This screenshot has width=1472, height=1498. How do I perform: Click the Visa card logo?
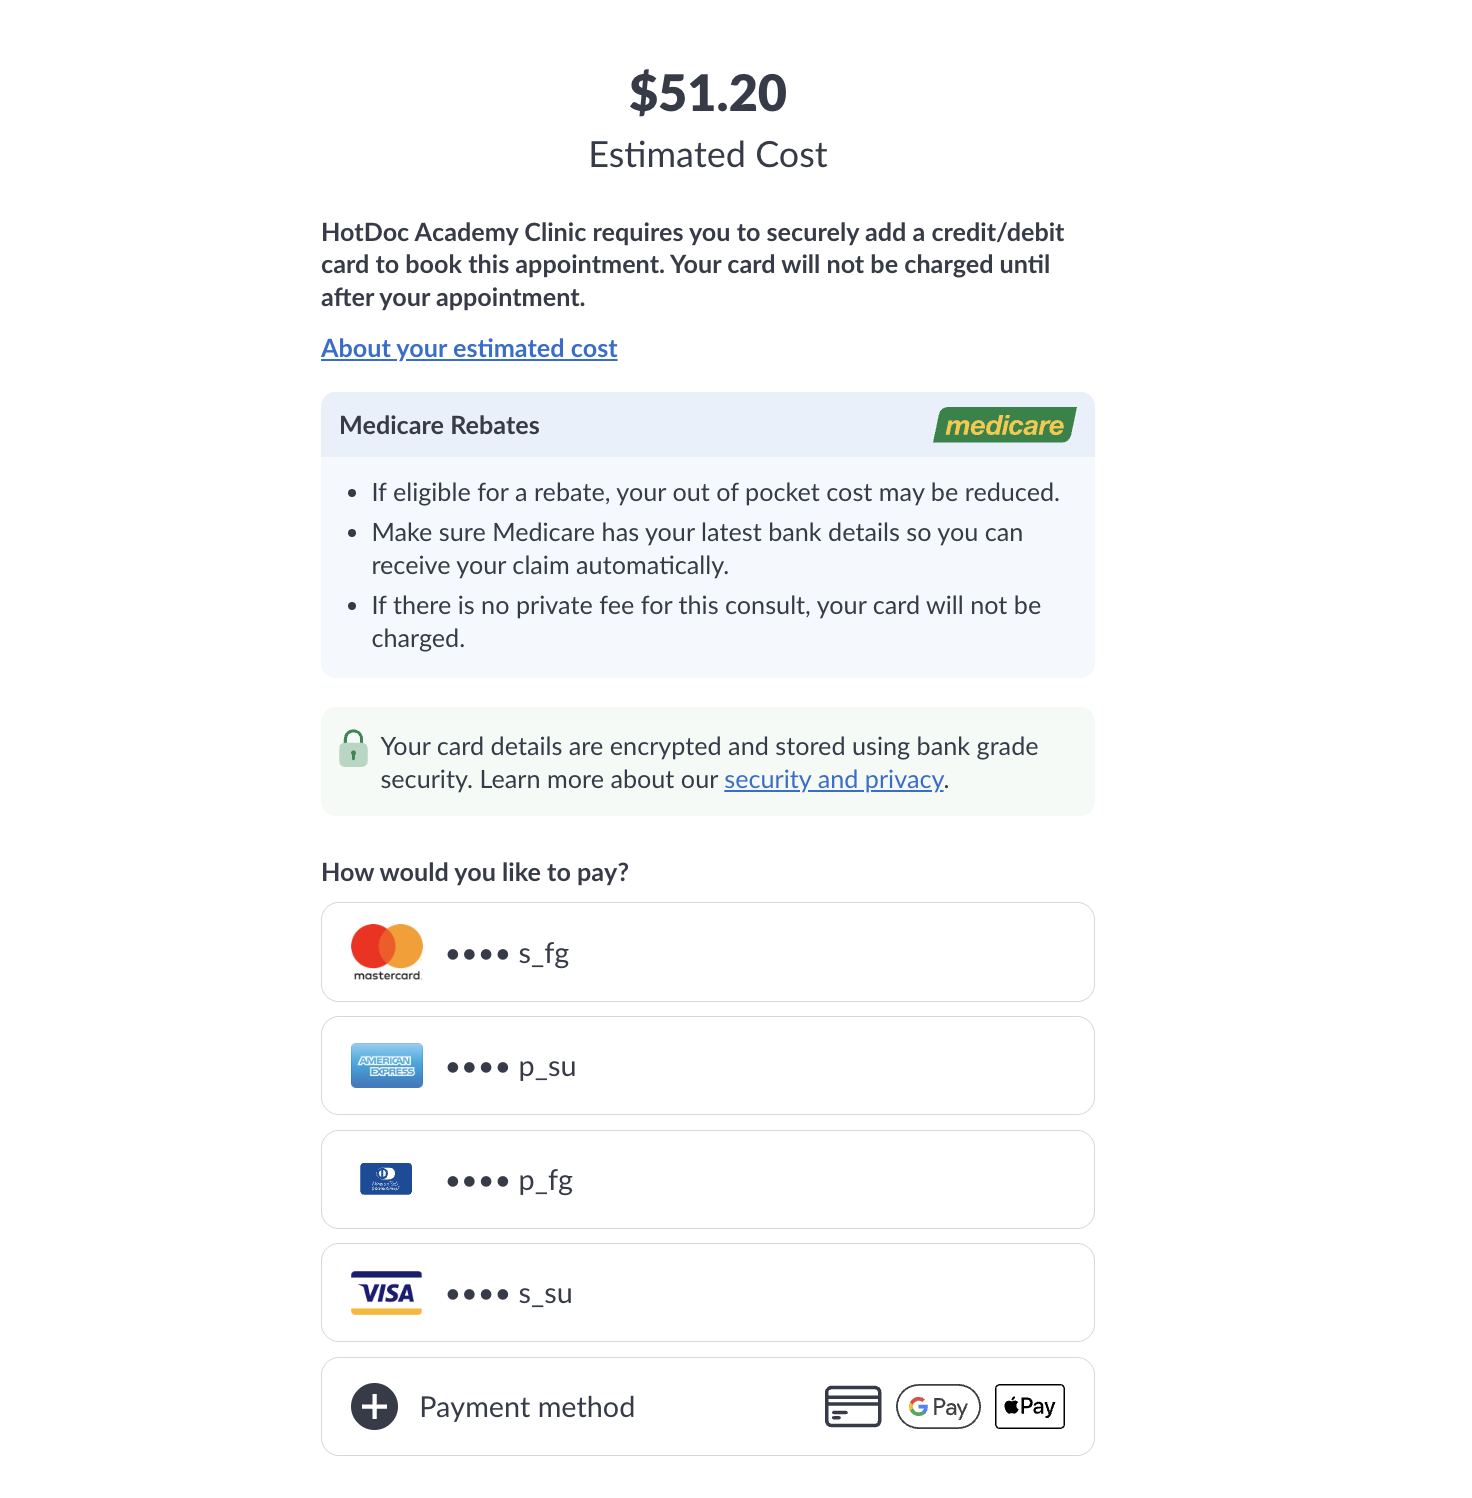click(x=387, y=1292)
